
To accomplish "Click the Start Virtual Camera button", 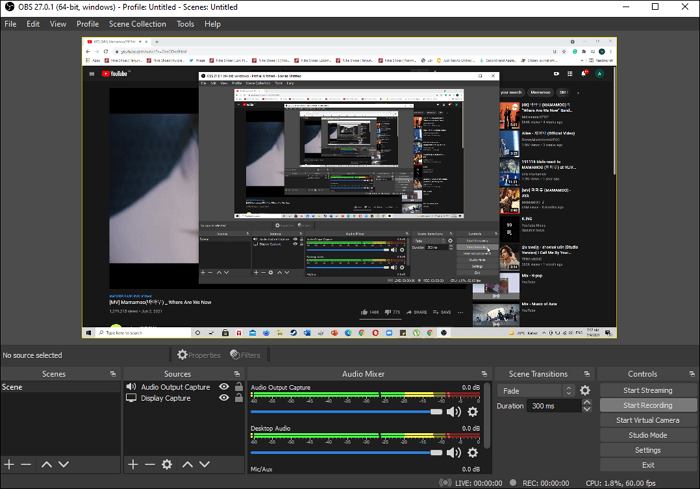I will [647, 420].
